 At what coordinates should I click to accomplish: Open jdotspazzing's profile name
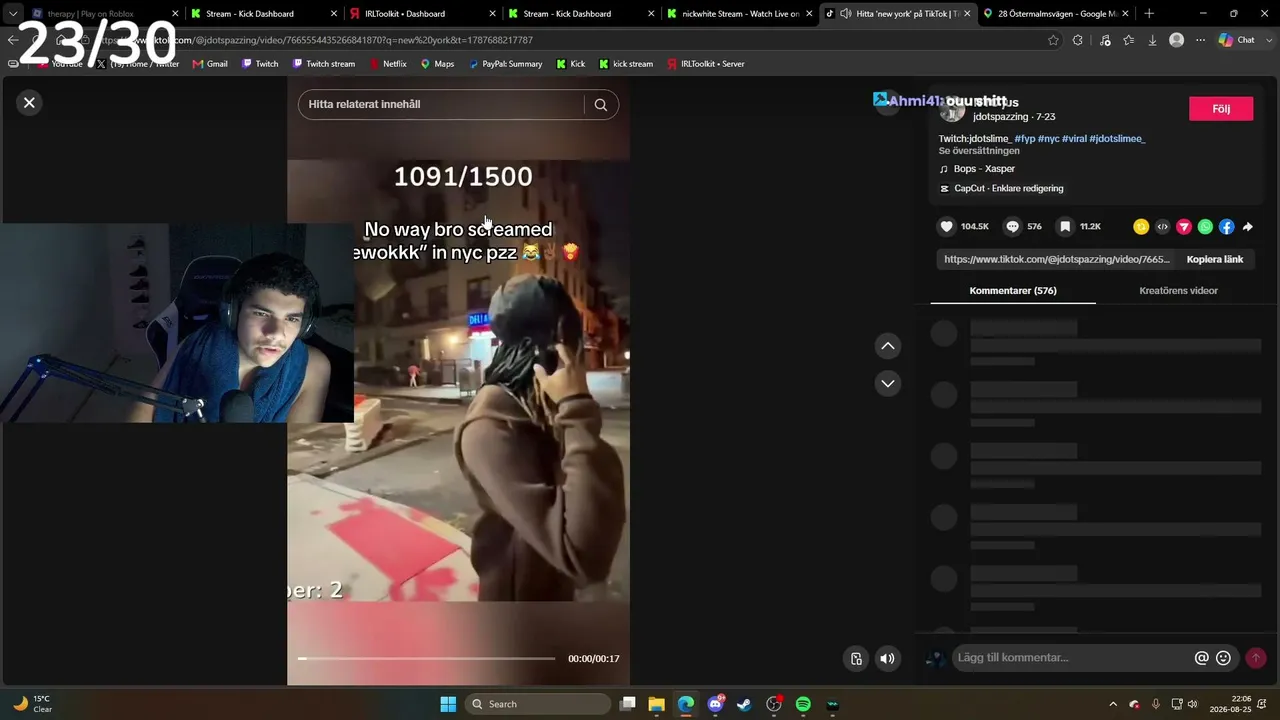(x=1000, y=117)
